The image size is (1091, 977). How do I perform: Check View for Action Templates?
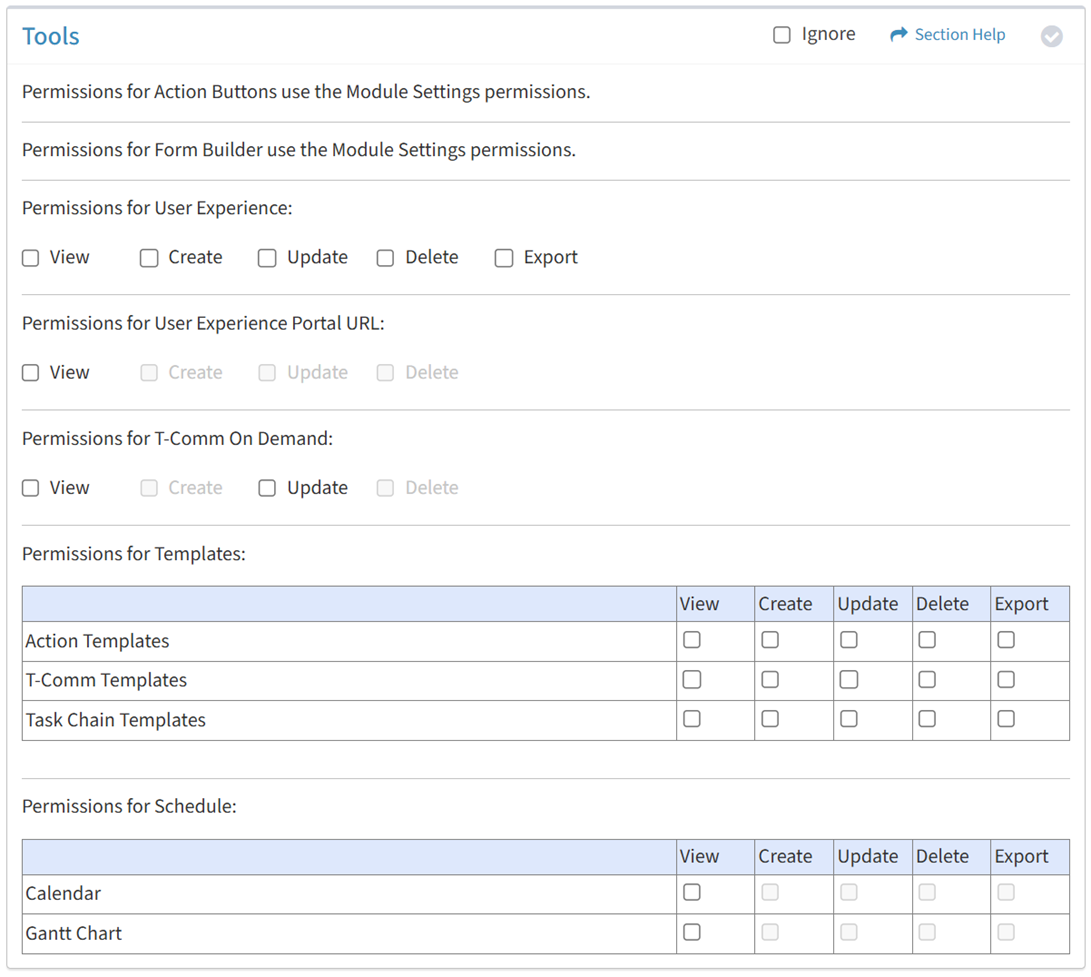[691, 640]
